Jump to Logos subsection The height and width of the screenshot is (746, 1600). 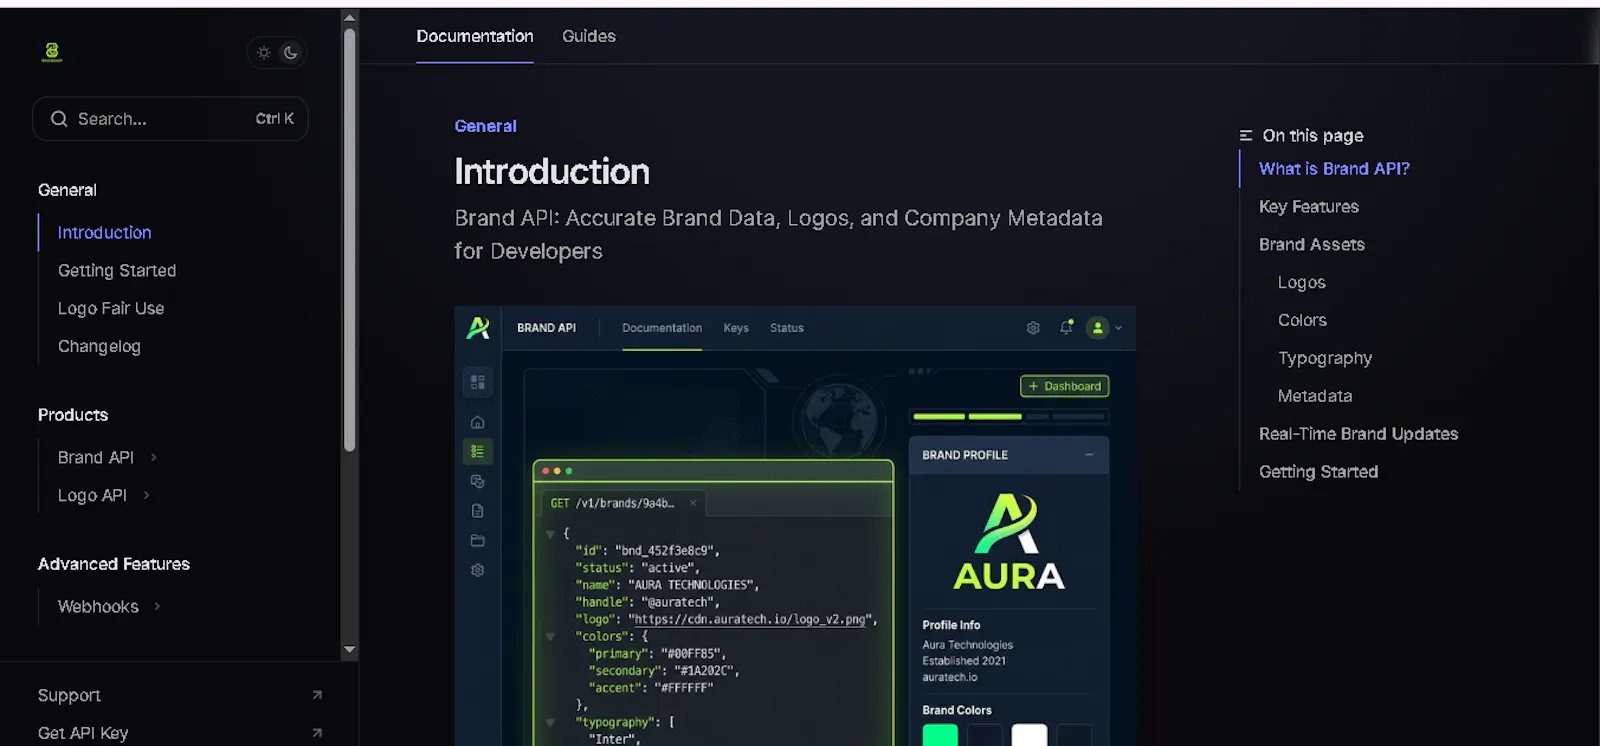pyautogui.click(x=1302, y=282)
